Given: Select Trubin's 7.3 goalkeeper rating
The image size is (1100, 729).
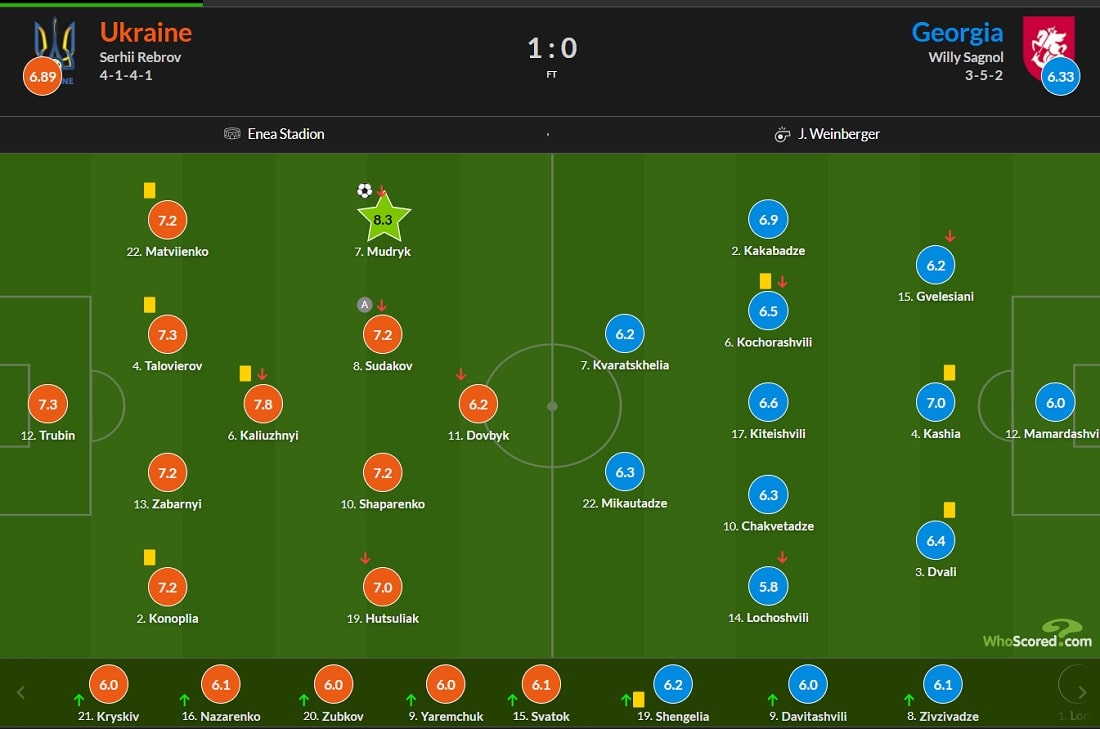Looking at the screenshot, I should 48,404.
